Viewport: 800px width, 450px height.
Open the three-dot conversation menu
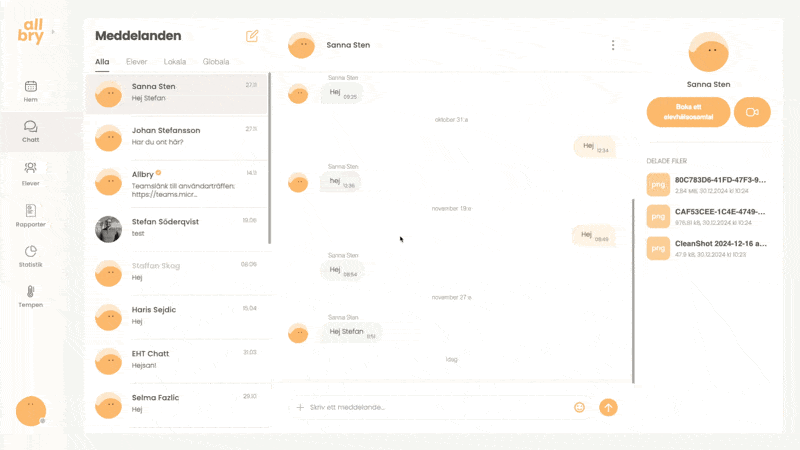coord(613,45)
